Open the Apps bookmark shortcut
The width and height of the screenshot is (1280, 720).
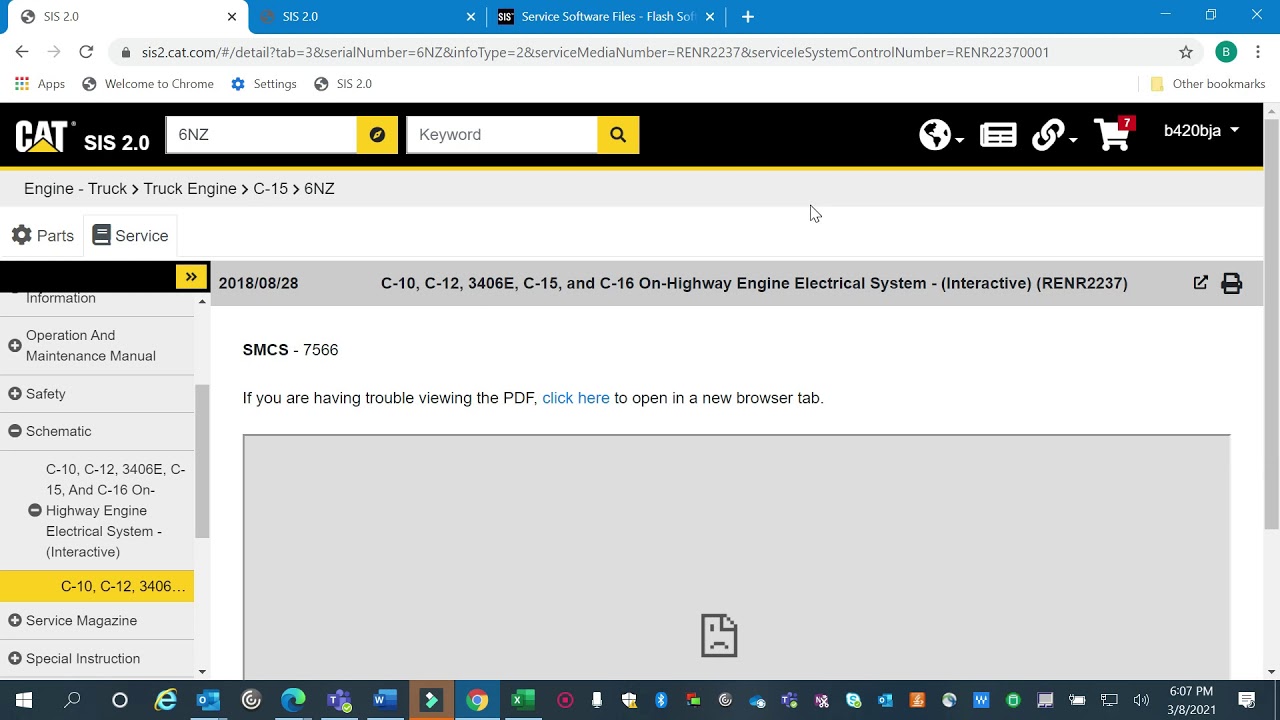40,84
